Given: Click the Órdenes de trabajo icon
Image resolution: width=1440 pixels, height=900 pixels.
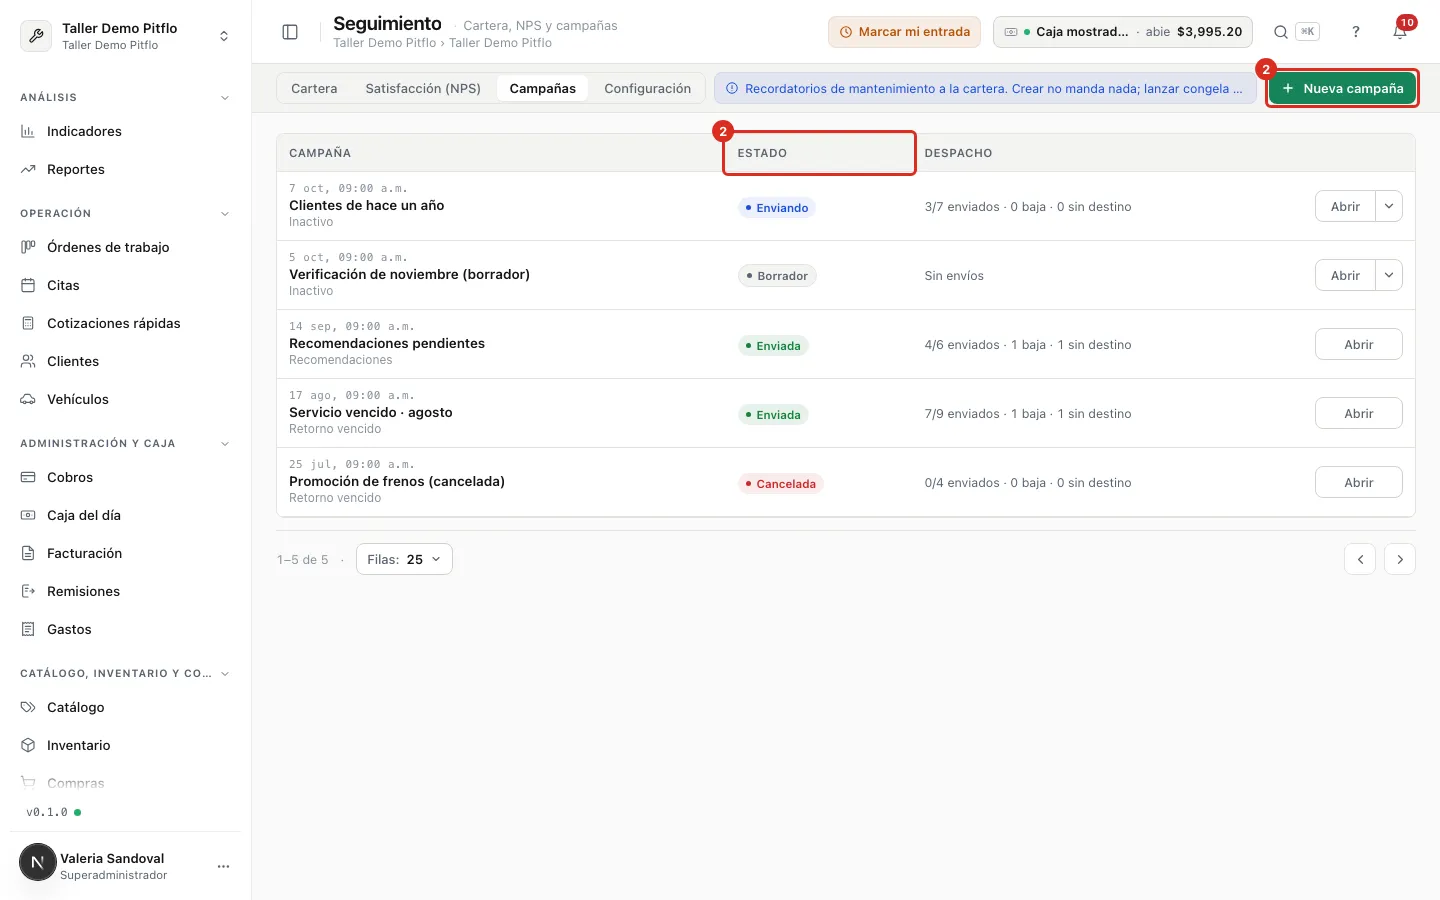Looking at the screenshot, I should pyautogui.click(x=28, y=247).
